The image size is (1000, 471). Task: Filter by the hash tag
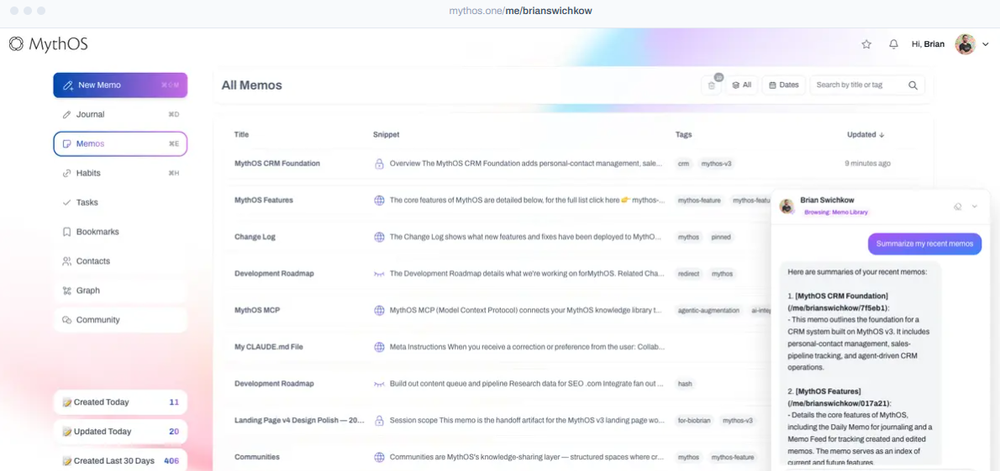tap(685, 384)
